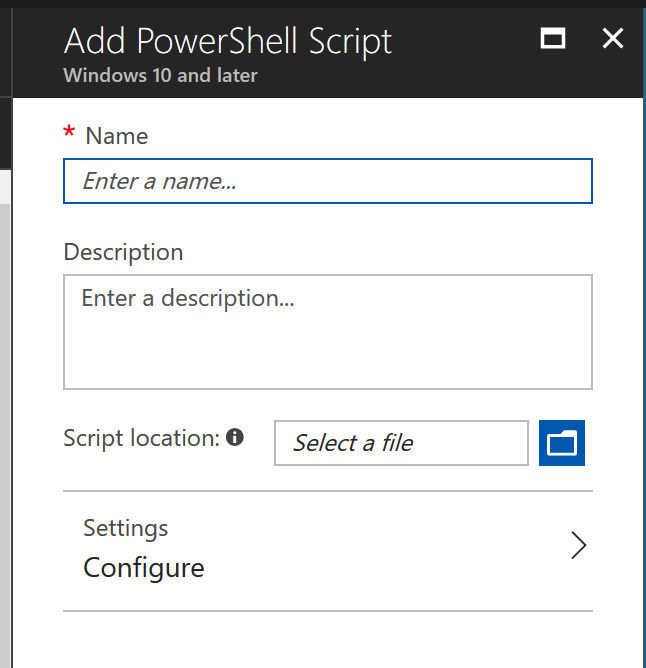Image resolution: width=646 pixels, height=668 pixels.
Task: Focus the 'Enter a name...' input field
Action: pos(328,181)
